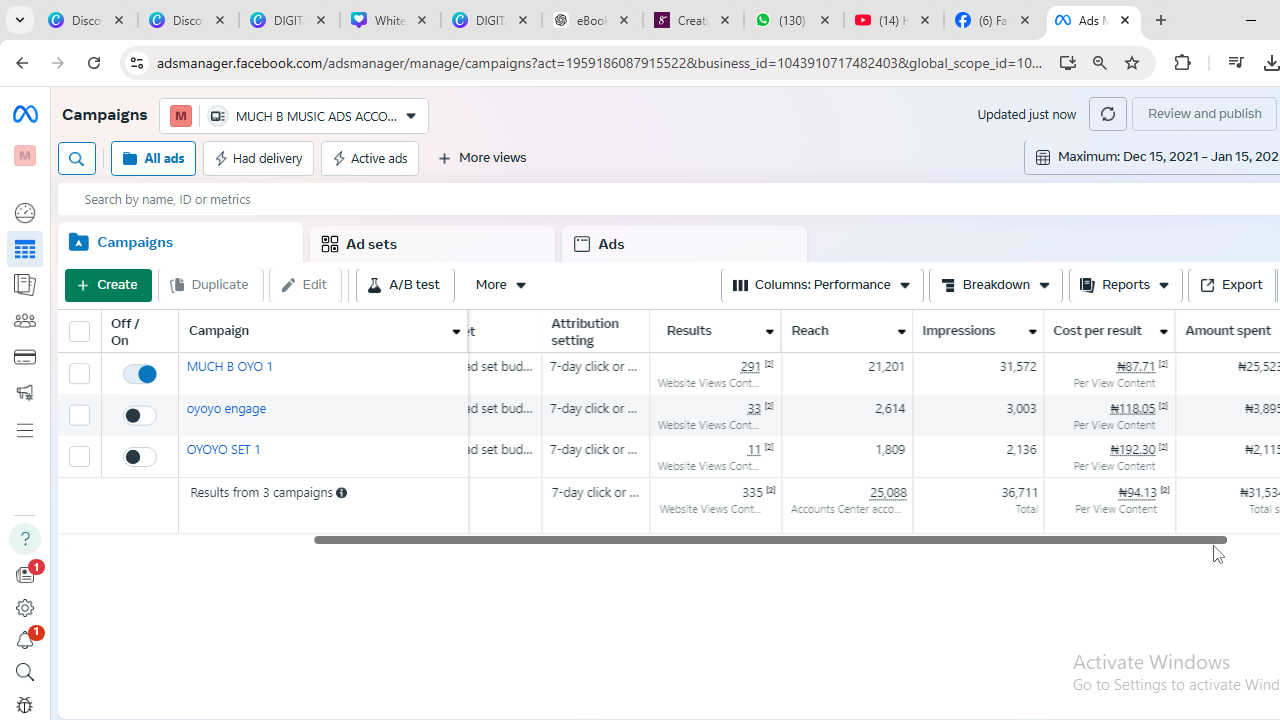Open the All tools hamburger menu icon
The height and width of the screenshot is (720, 1280).
25,431
